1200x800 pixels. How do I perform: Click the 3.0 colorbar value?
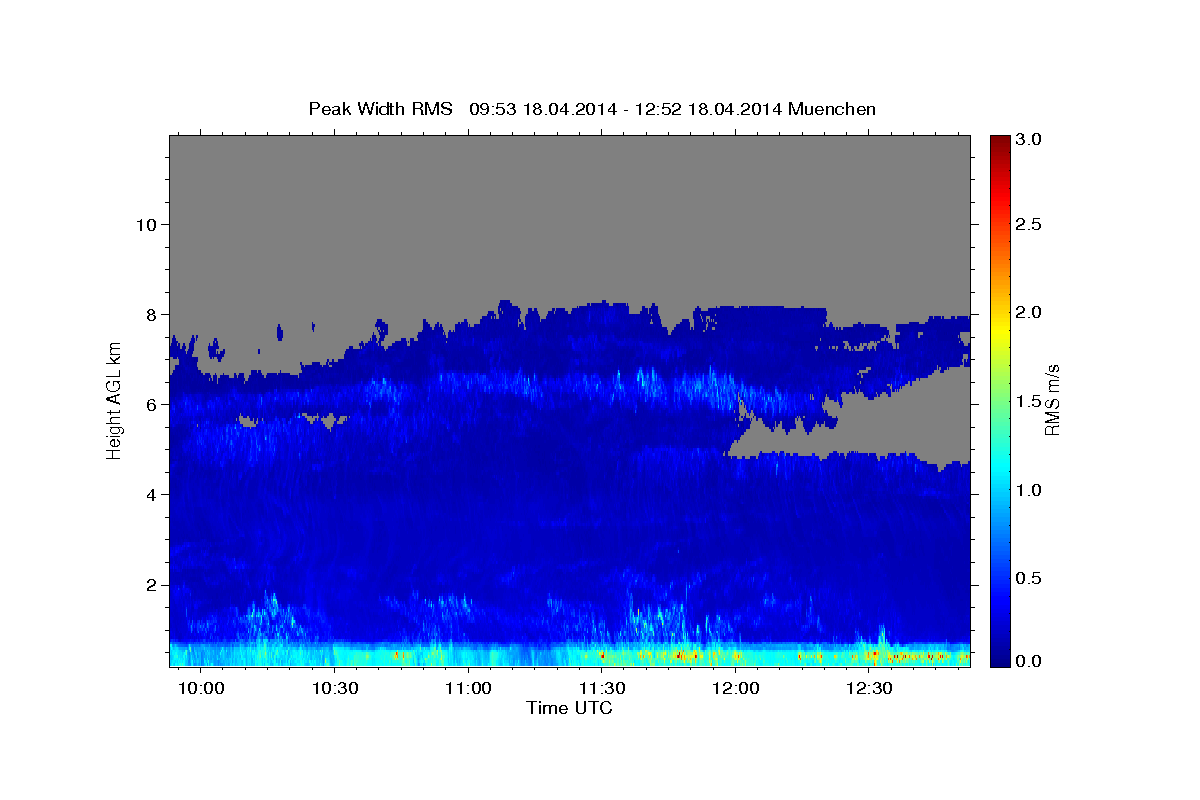click(x=1029, y=140)
